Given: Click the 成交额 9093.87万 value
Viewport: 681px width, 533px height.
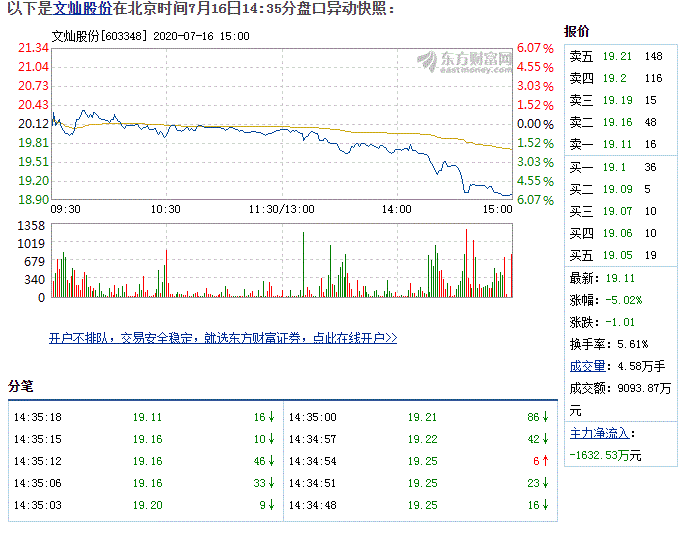Looking at the screenshot, I should tap(644, 388).
